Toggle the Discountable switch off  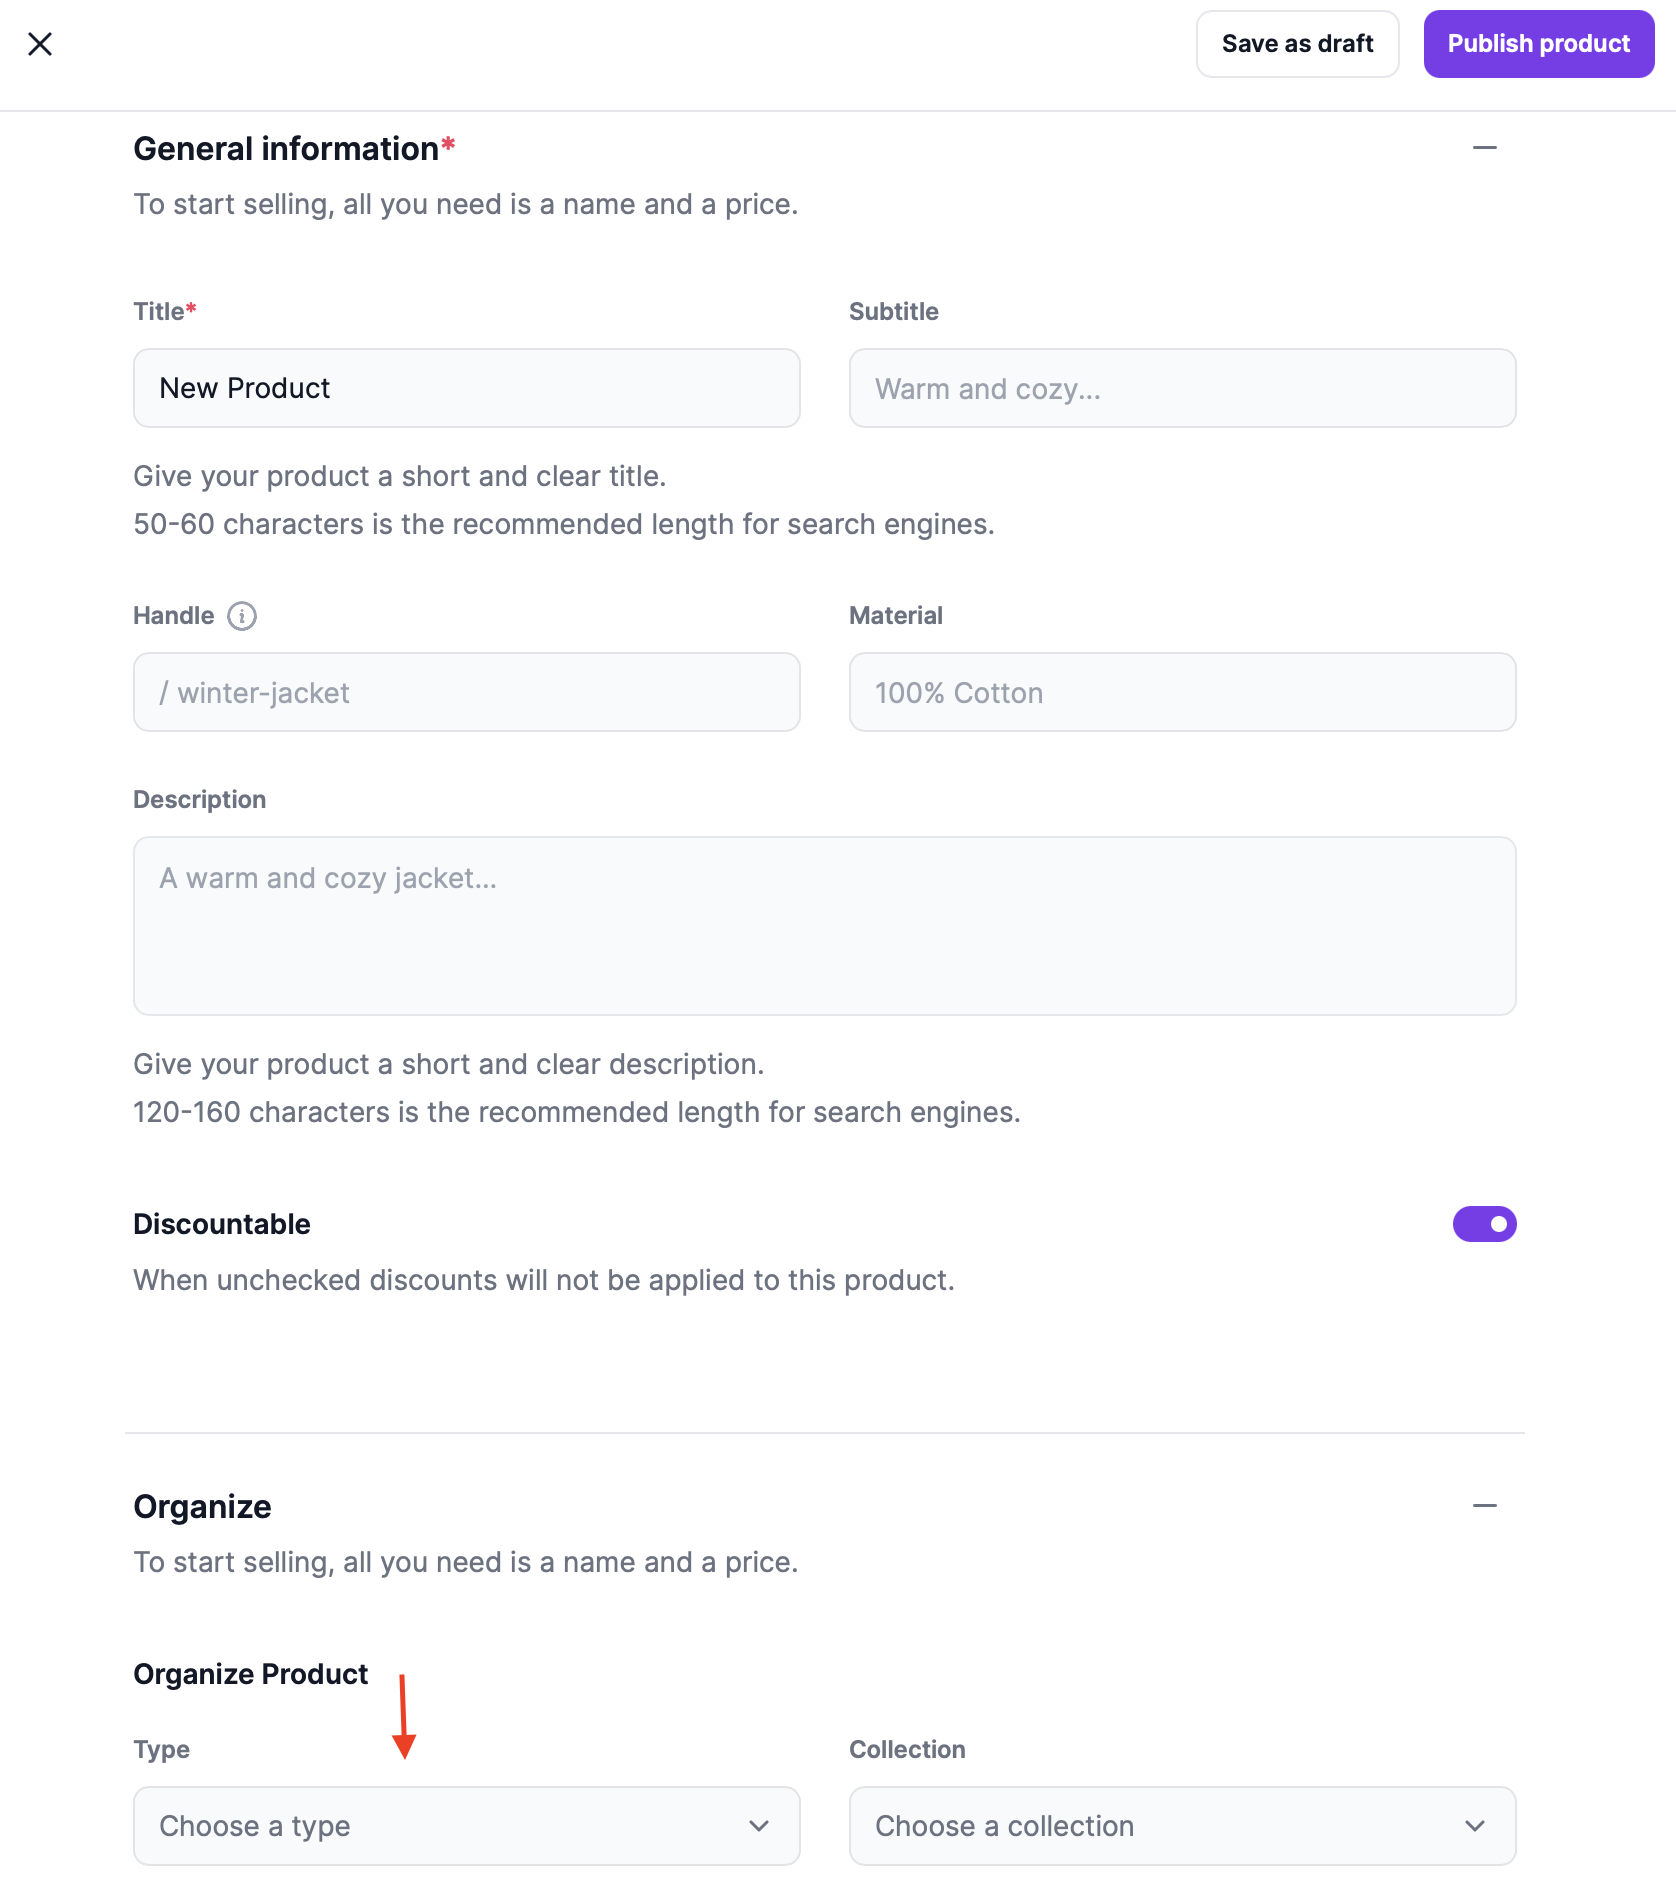pos(1484,1224)
